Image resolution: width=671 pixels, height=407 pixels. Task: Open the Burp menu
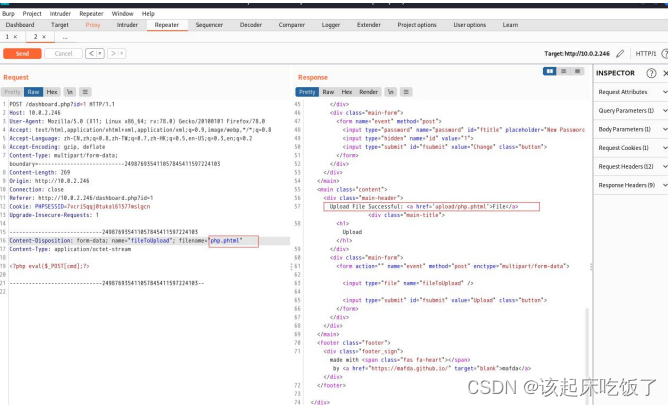point(8,14)
